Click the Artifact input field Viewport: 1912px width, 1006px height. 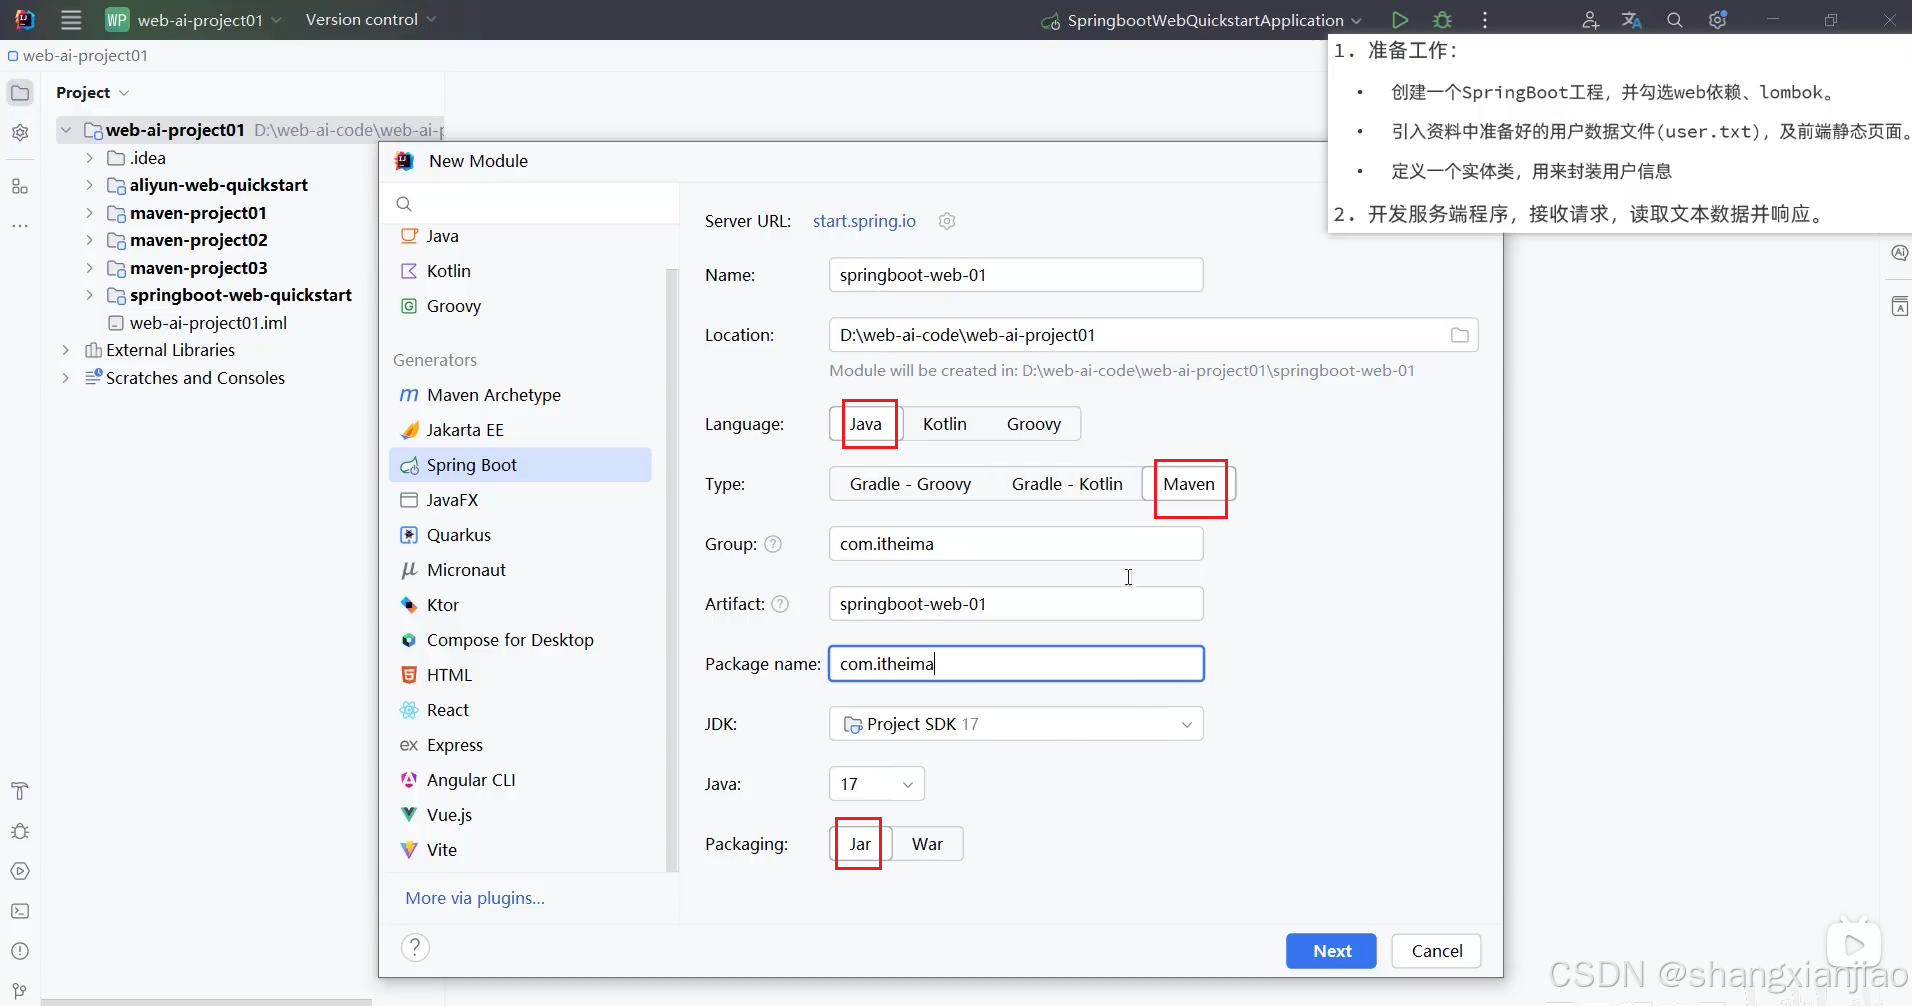(1016, 604)
